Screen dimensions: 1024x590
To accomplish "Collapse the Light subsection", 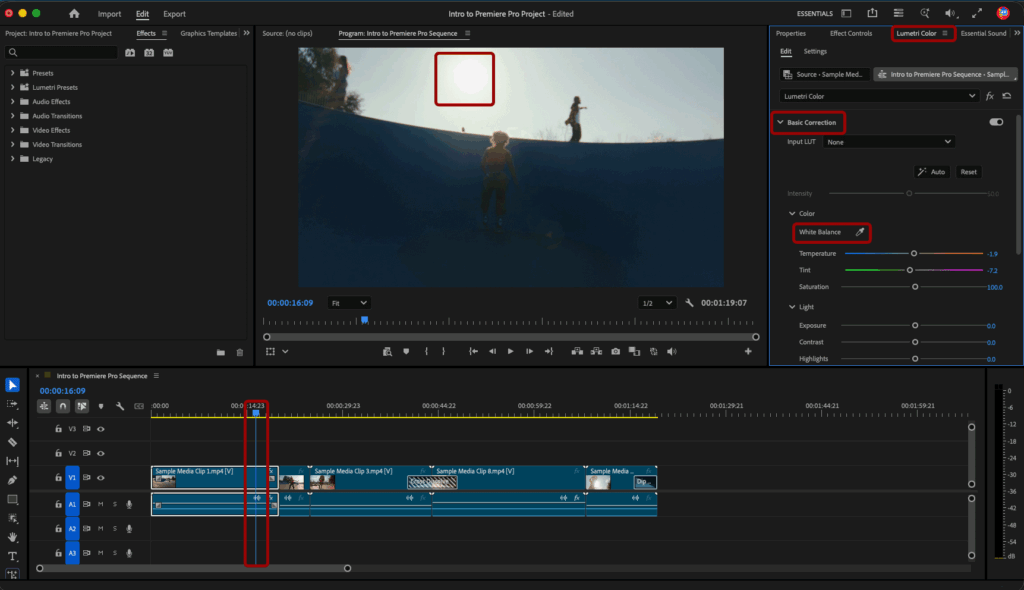I will click(x=792, y=307).
